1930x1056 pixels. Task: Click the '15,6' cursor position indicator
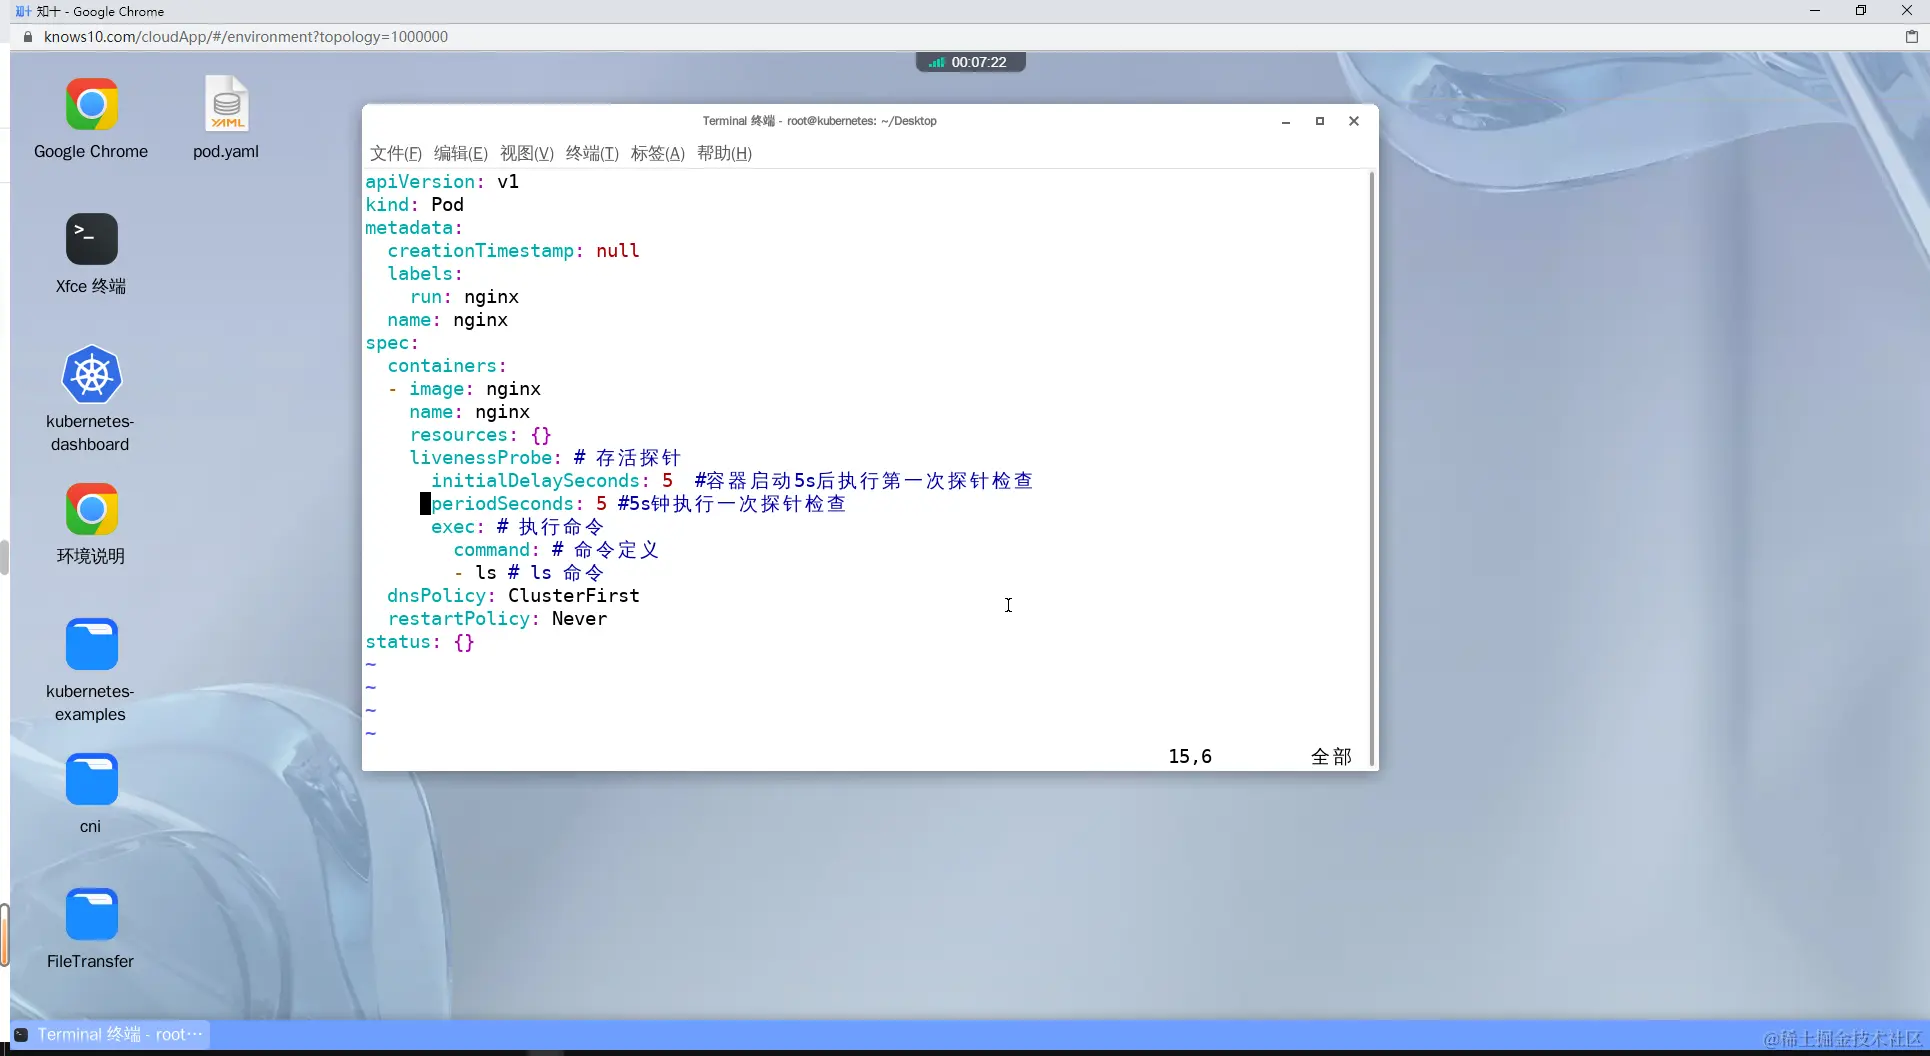[1190, 757]
